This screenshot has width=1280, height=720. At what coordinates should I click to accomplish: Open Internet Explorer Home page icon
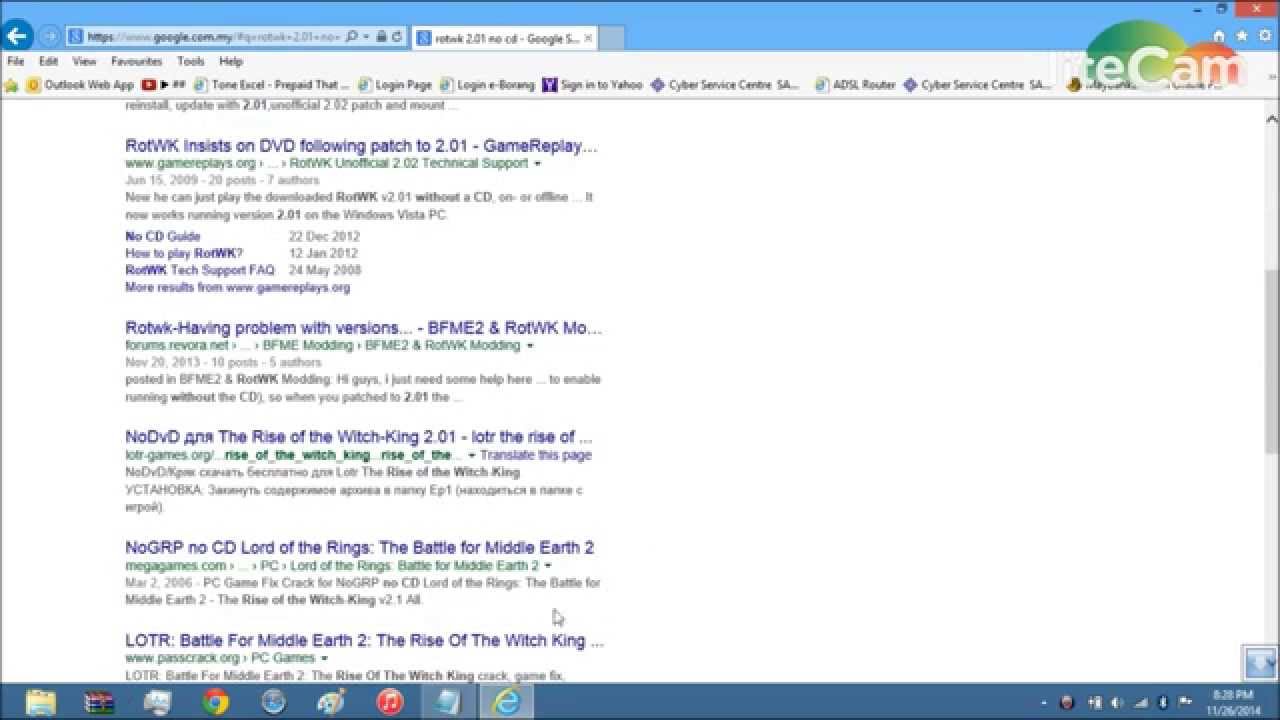click(1218, 36)
